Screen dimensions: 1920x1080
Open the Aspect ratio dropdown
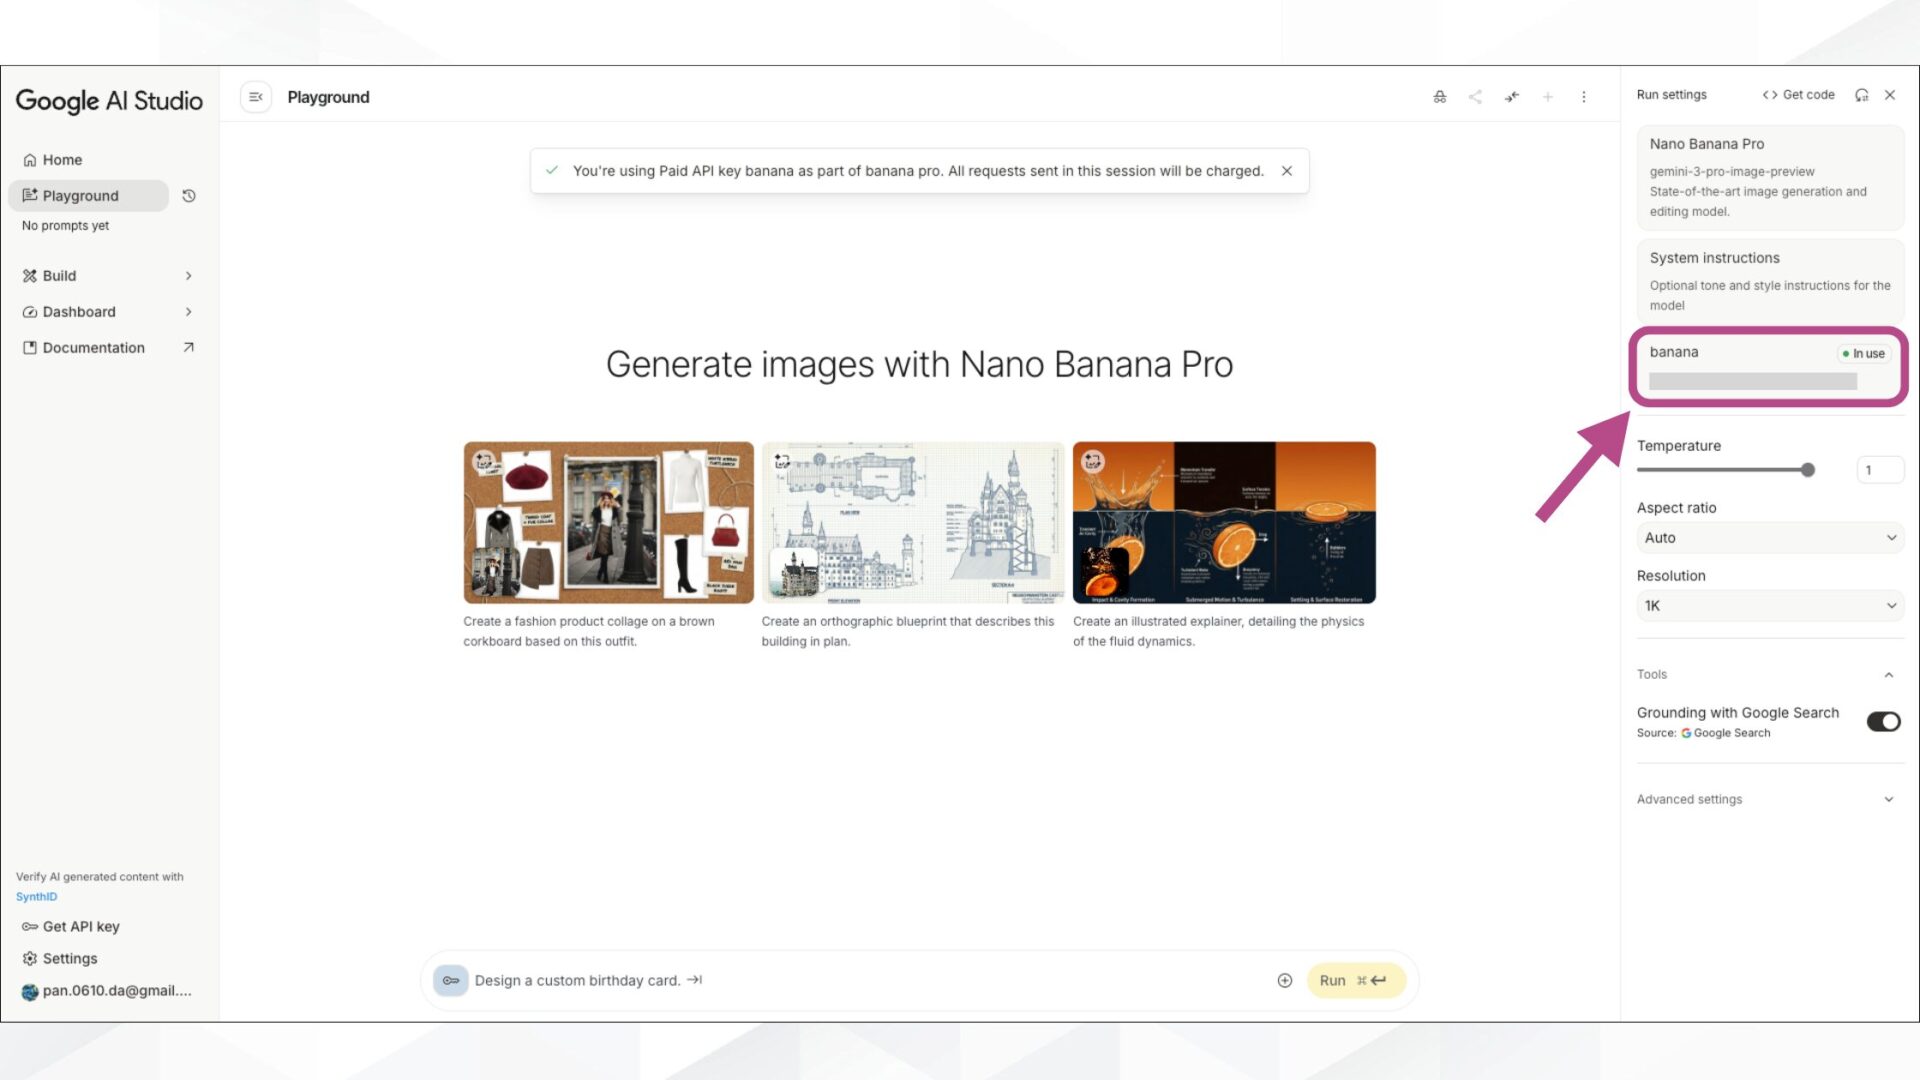coord(1769,538)
